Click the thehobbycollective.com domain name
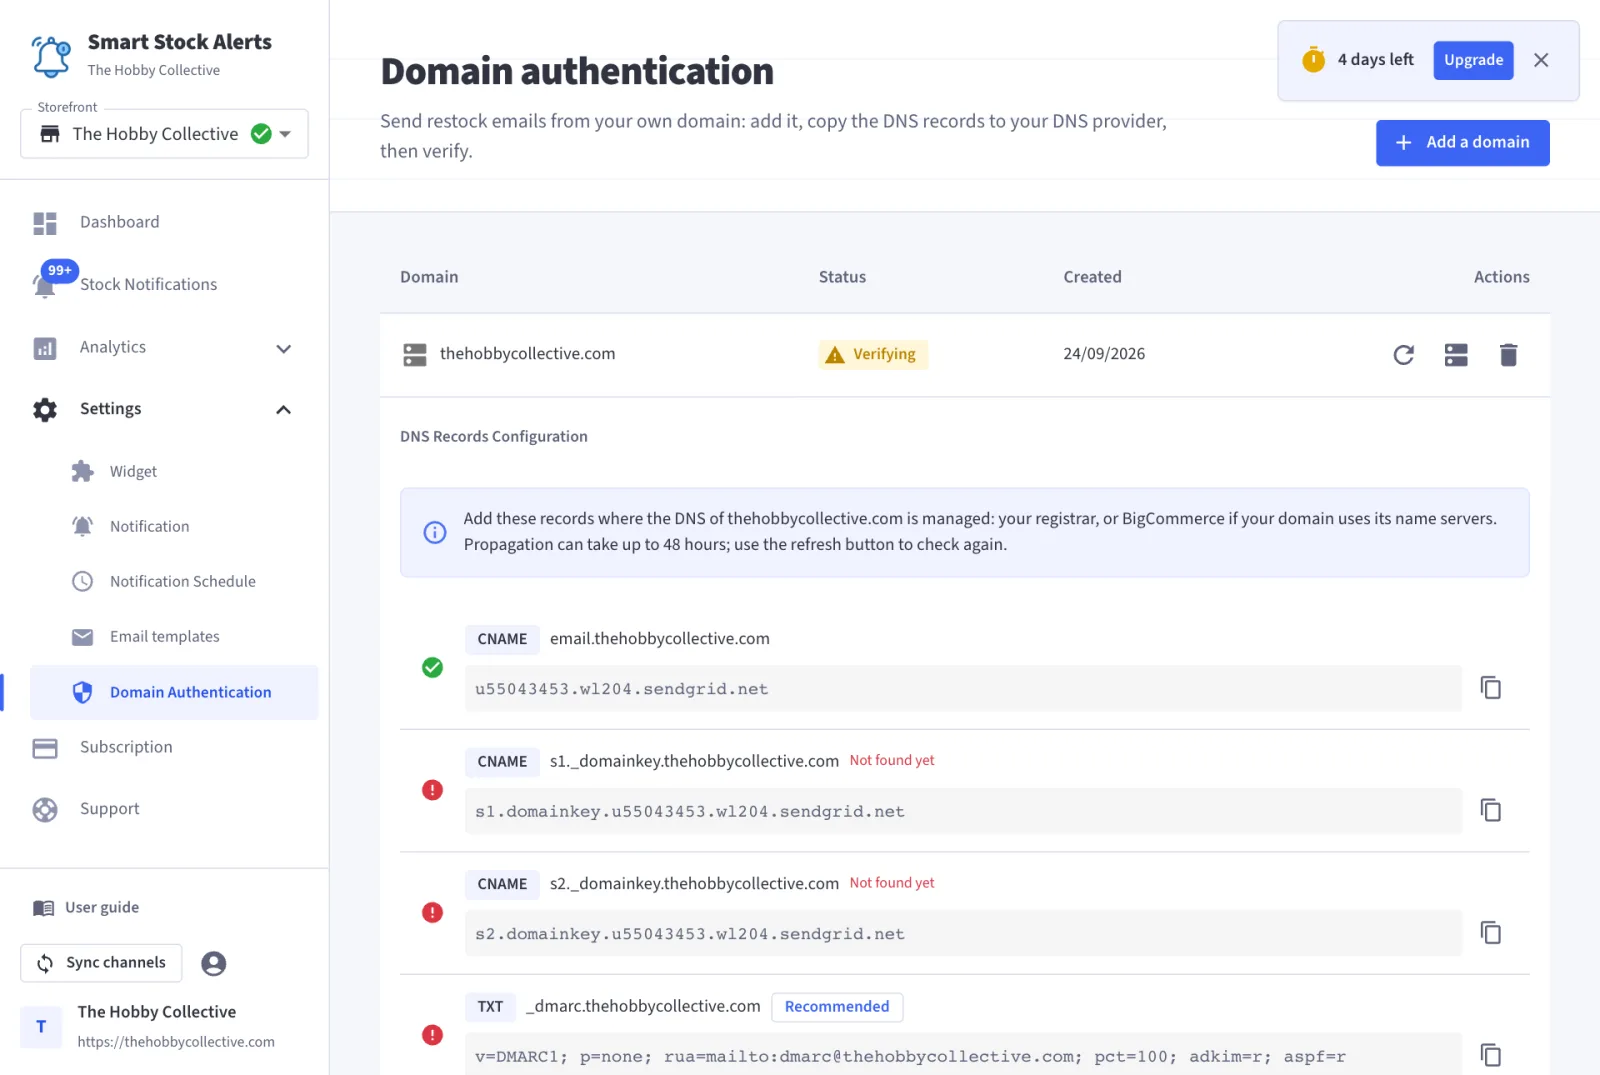1600x1075 pixels. pyautogui.click(x=527, y=354)
